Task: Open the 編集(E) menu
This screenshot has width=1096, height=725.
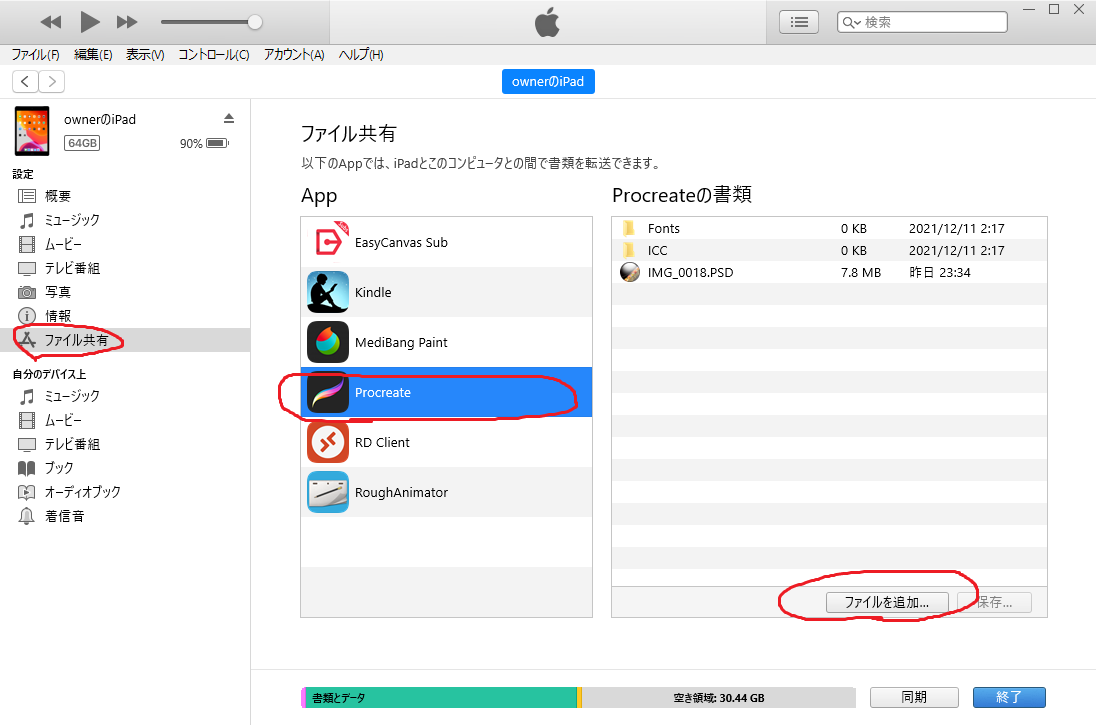Action: click(x=93, y=55)
